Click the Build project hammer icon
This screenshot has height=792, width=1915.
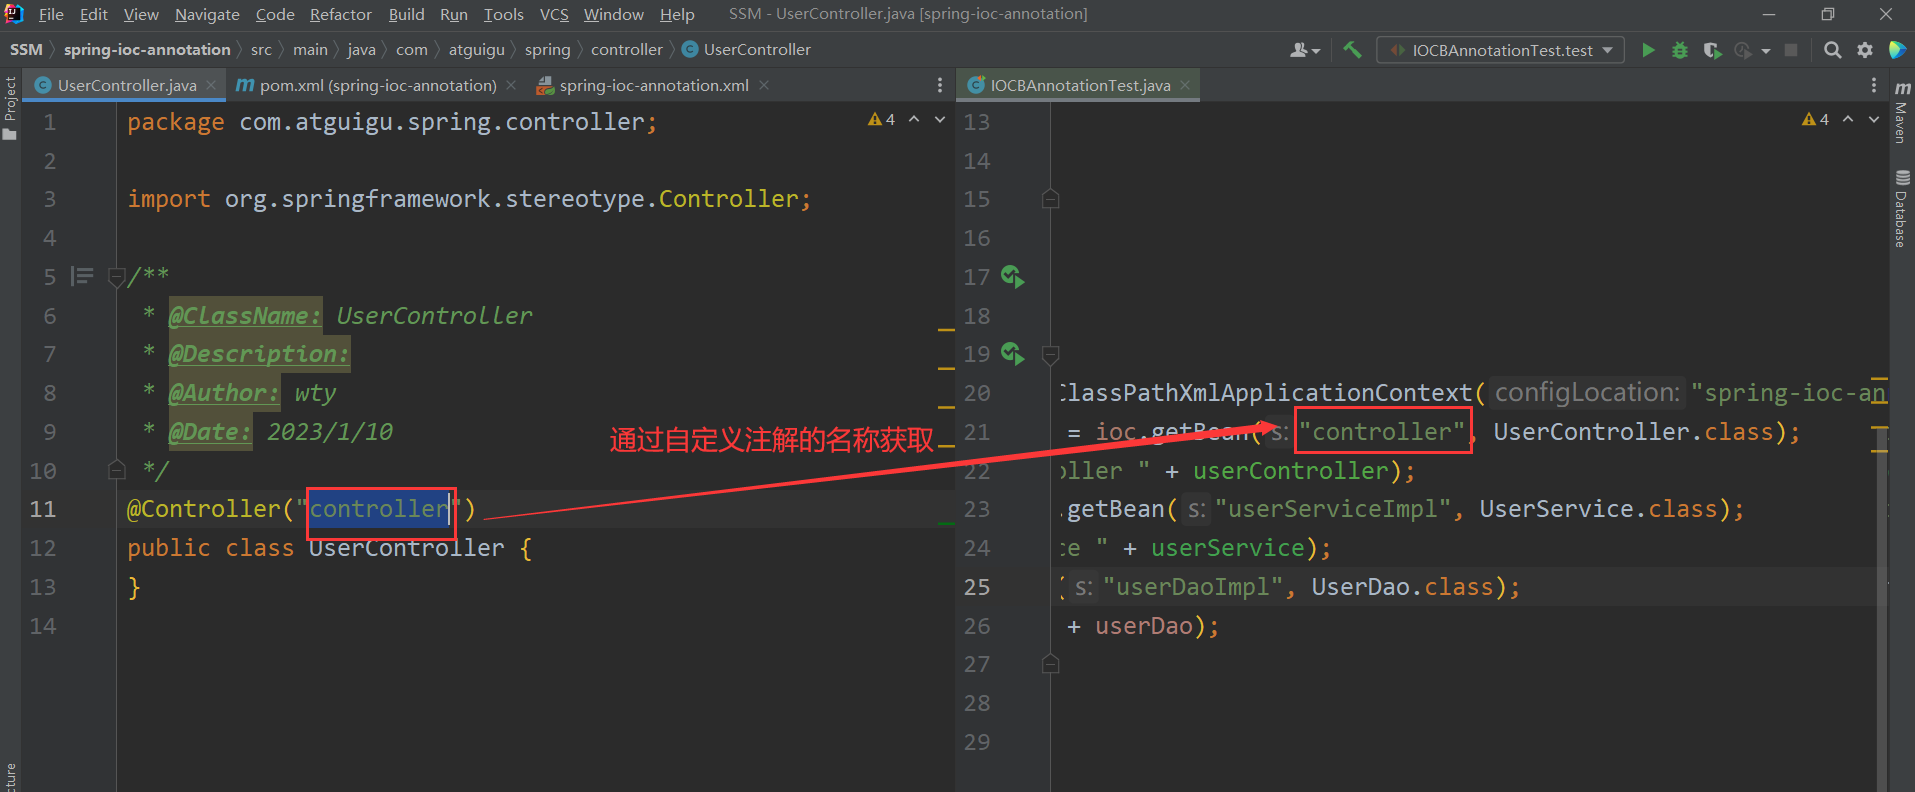pyautogui.click(x=1352, y=50)
